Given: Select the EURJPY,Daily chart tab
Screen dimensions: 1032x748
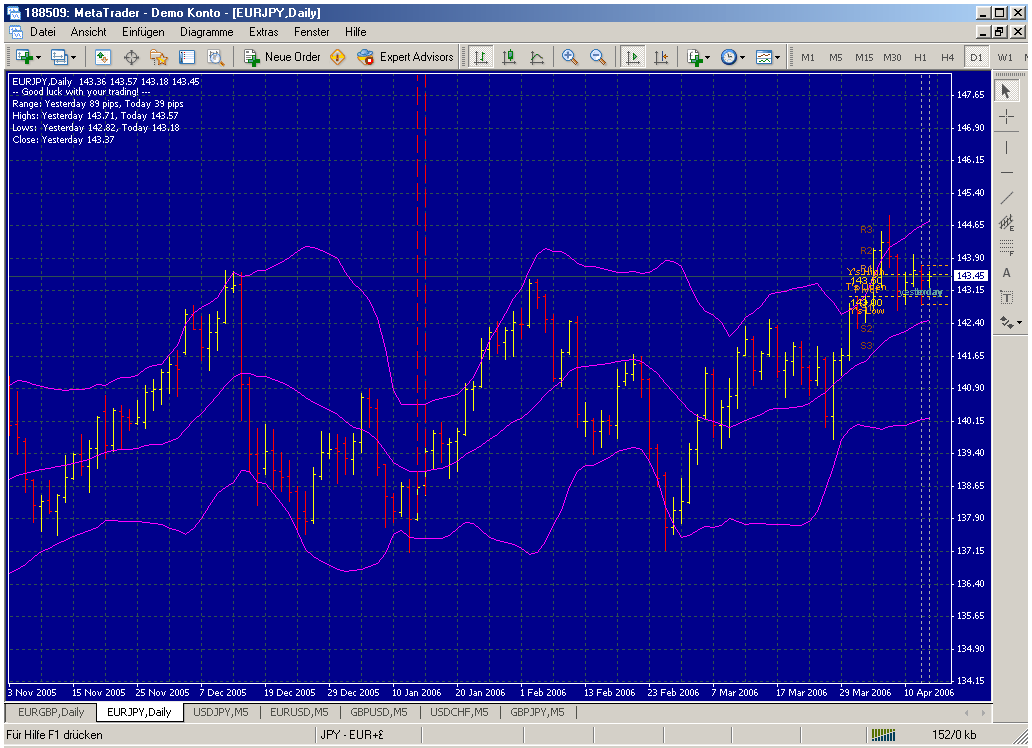Looking at the screenshot, I should pyautogui.click(x=139, y=712).
